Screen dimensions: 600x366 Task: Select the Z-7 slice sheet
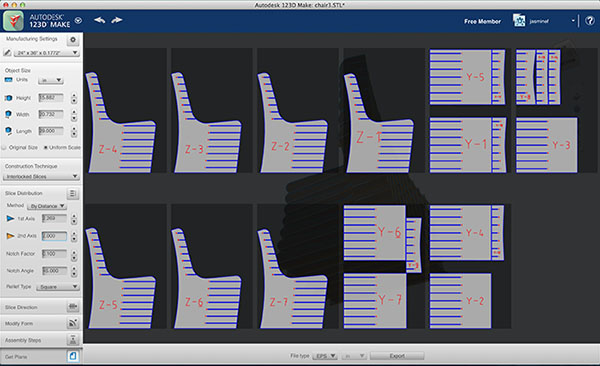297,266
